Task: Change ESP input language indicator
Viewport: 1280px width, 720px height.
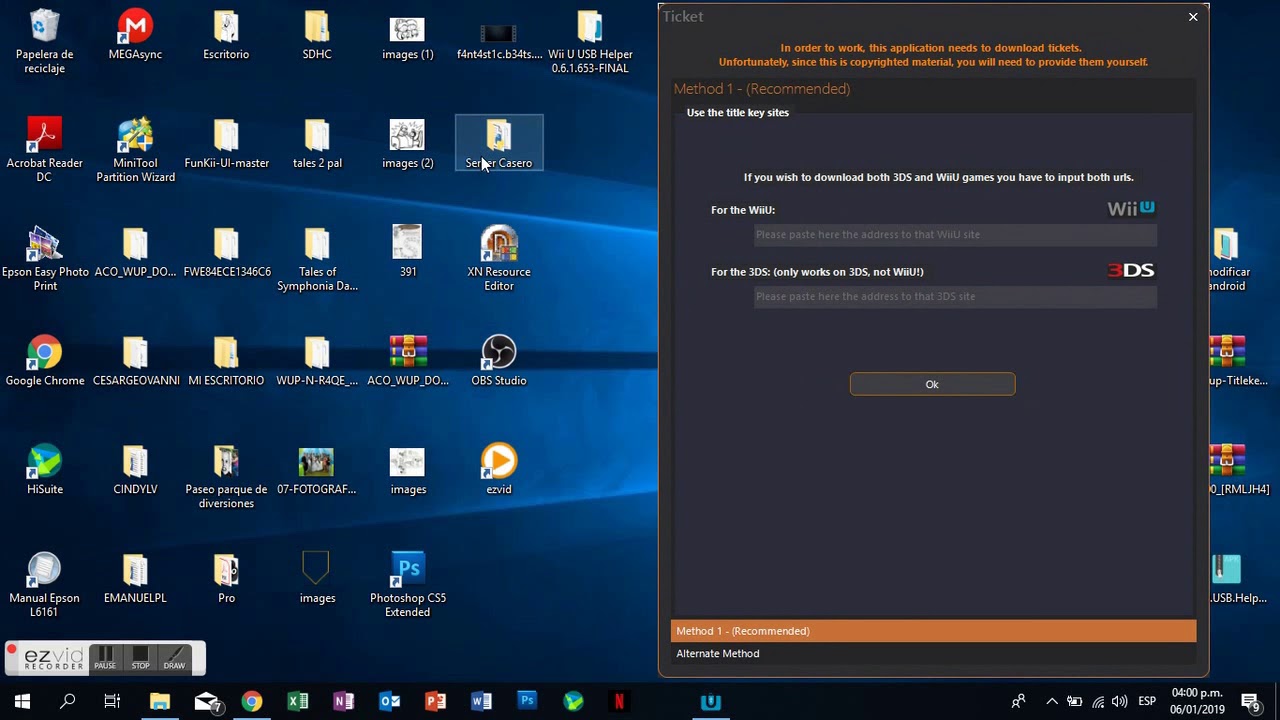Action: (1147, 702)
